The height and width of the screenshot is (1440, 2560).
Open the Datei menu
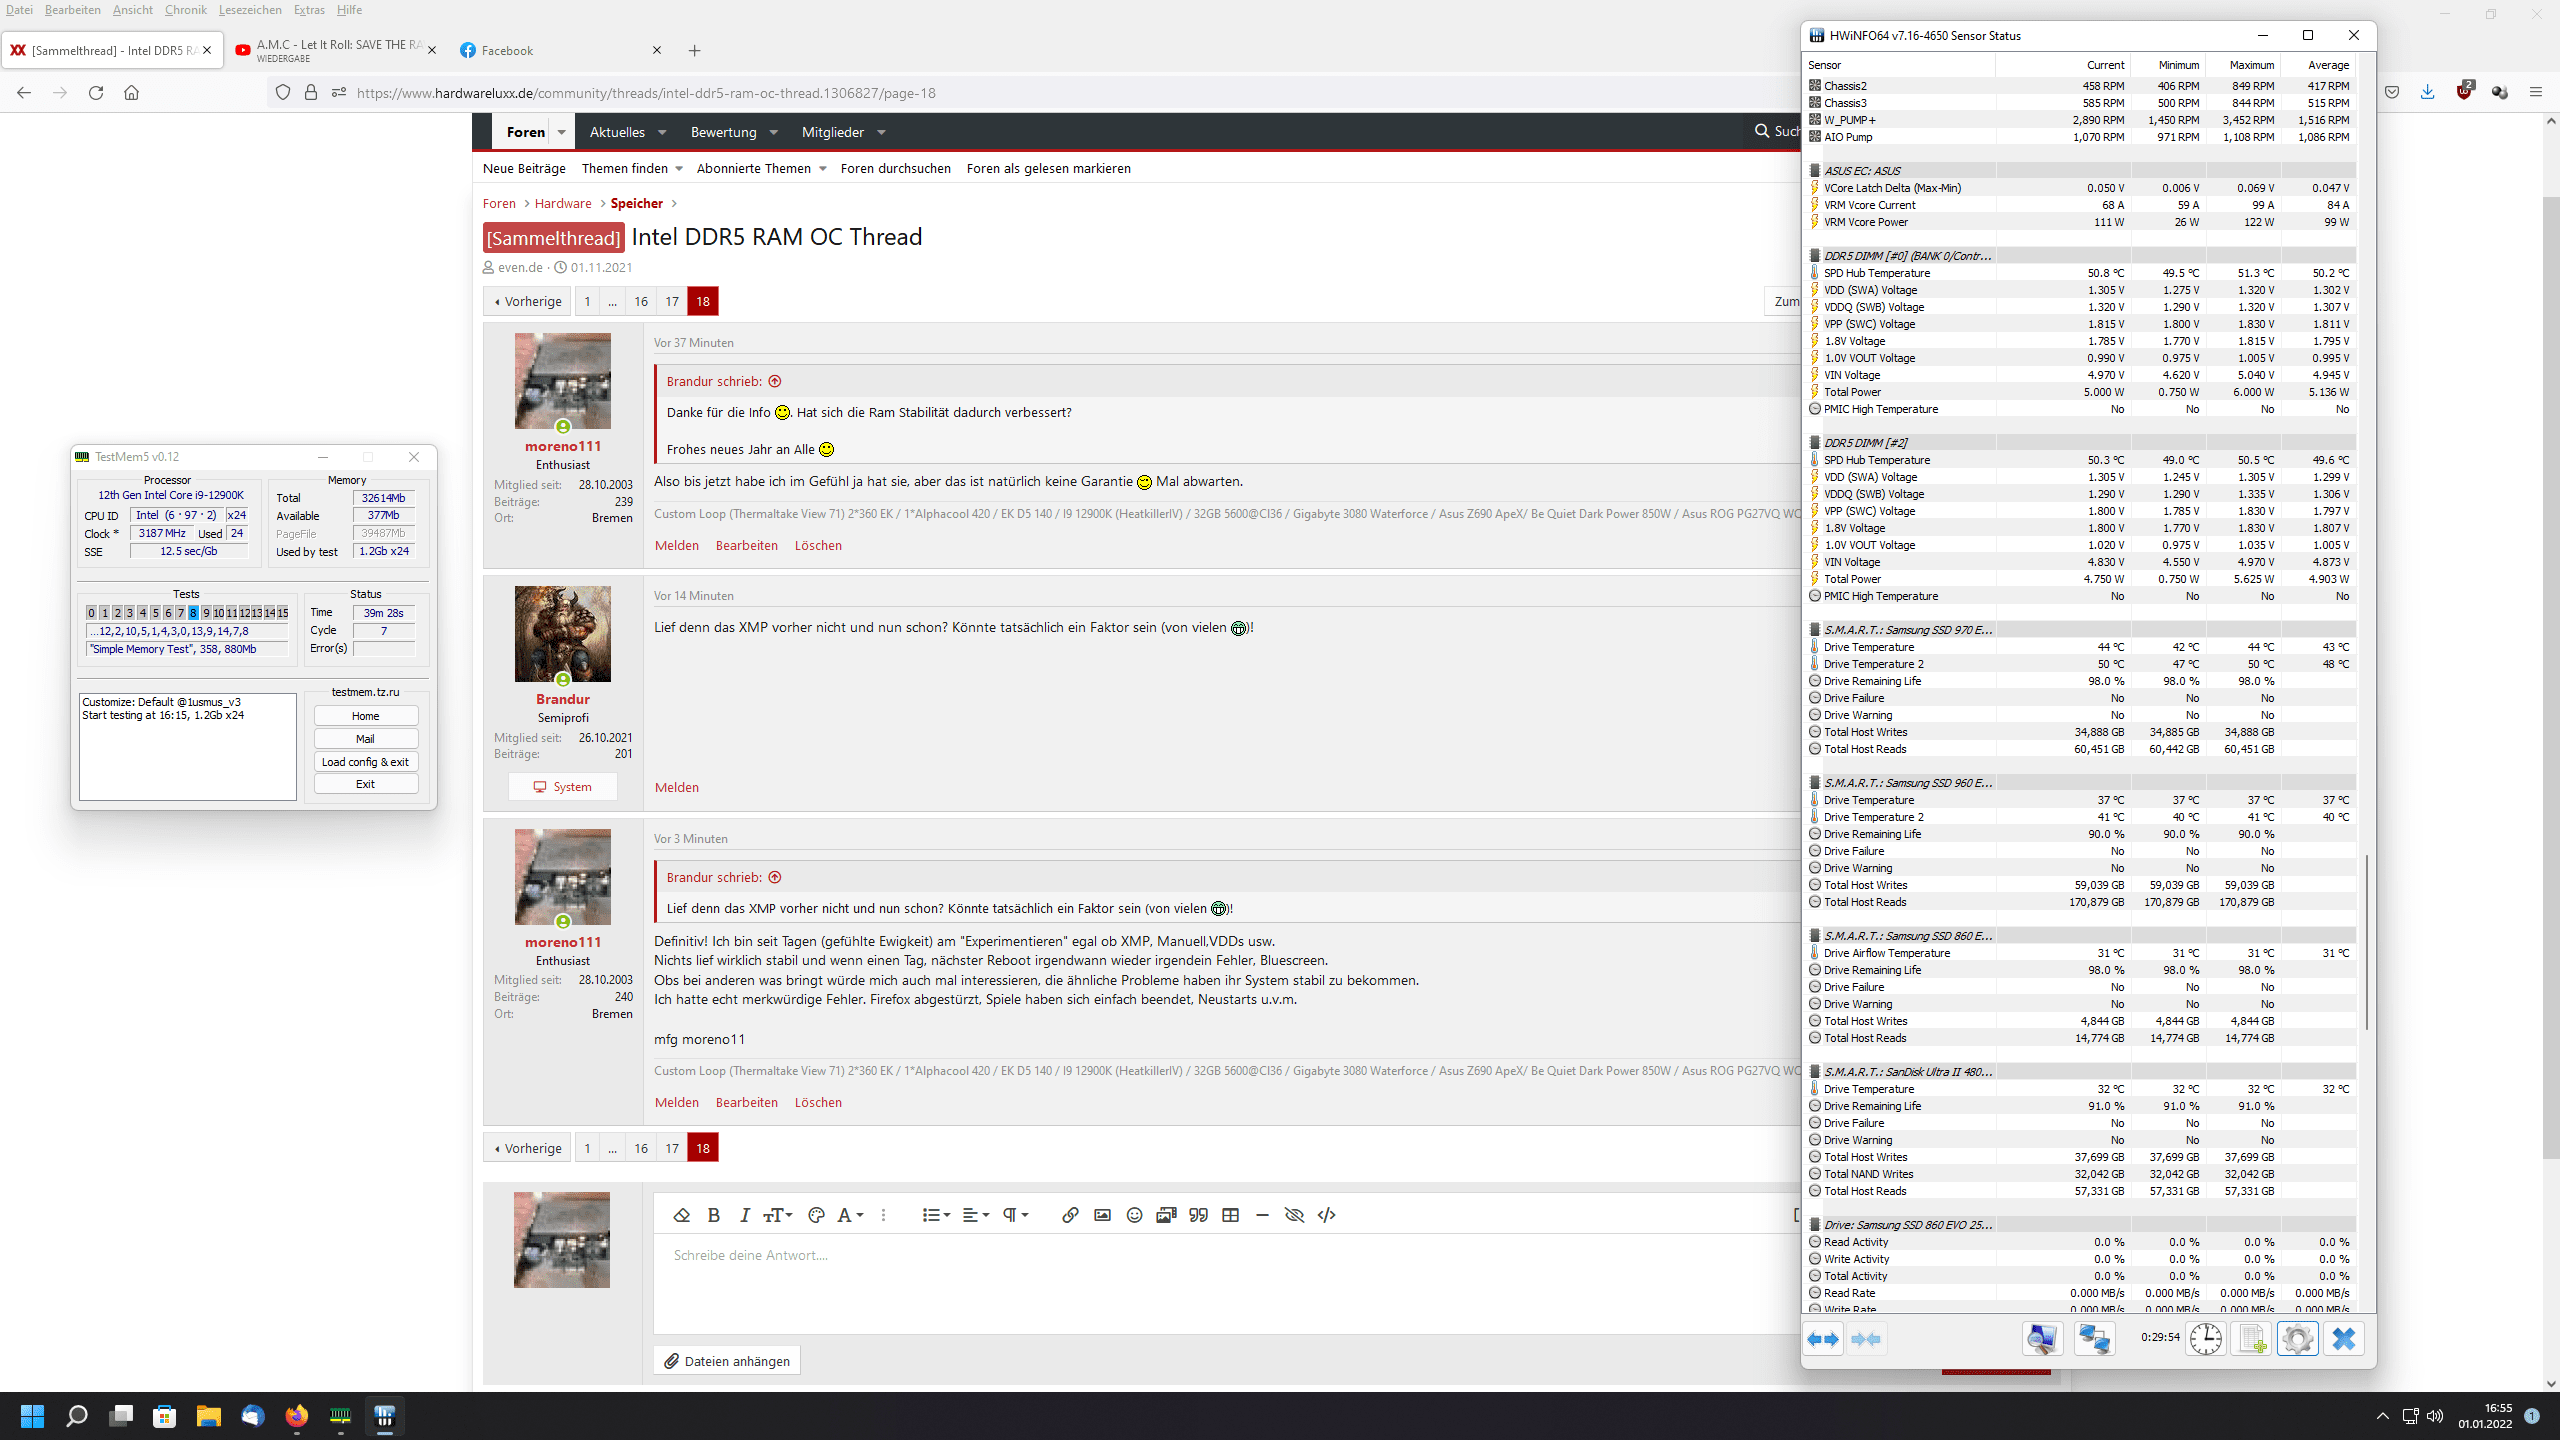[19, 10]
